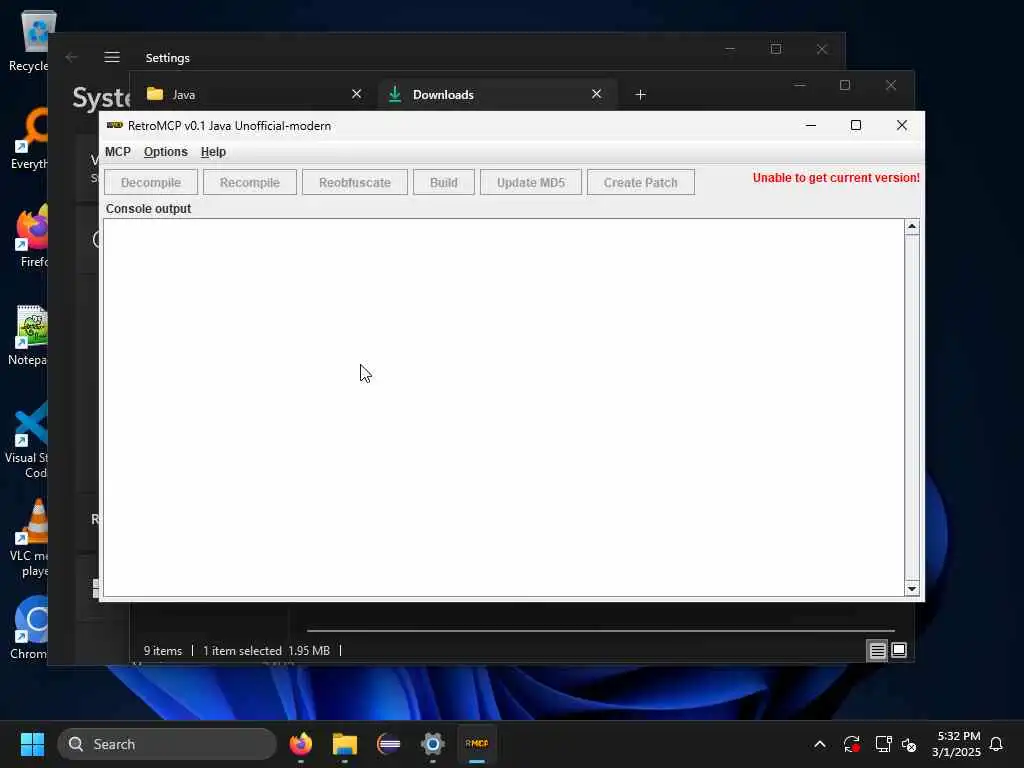
Task: Open the notifications bell
Action: click(996, 744)
